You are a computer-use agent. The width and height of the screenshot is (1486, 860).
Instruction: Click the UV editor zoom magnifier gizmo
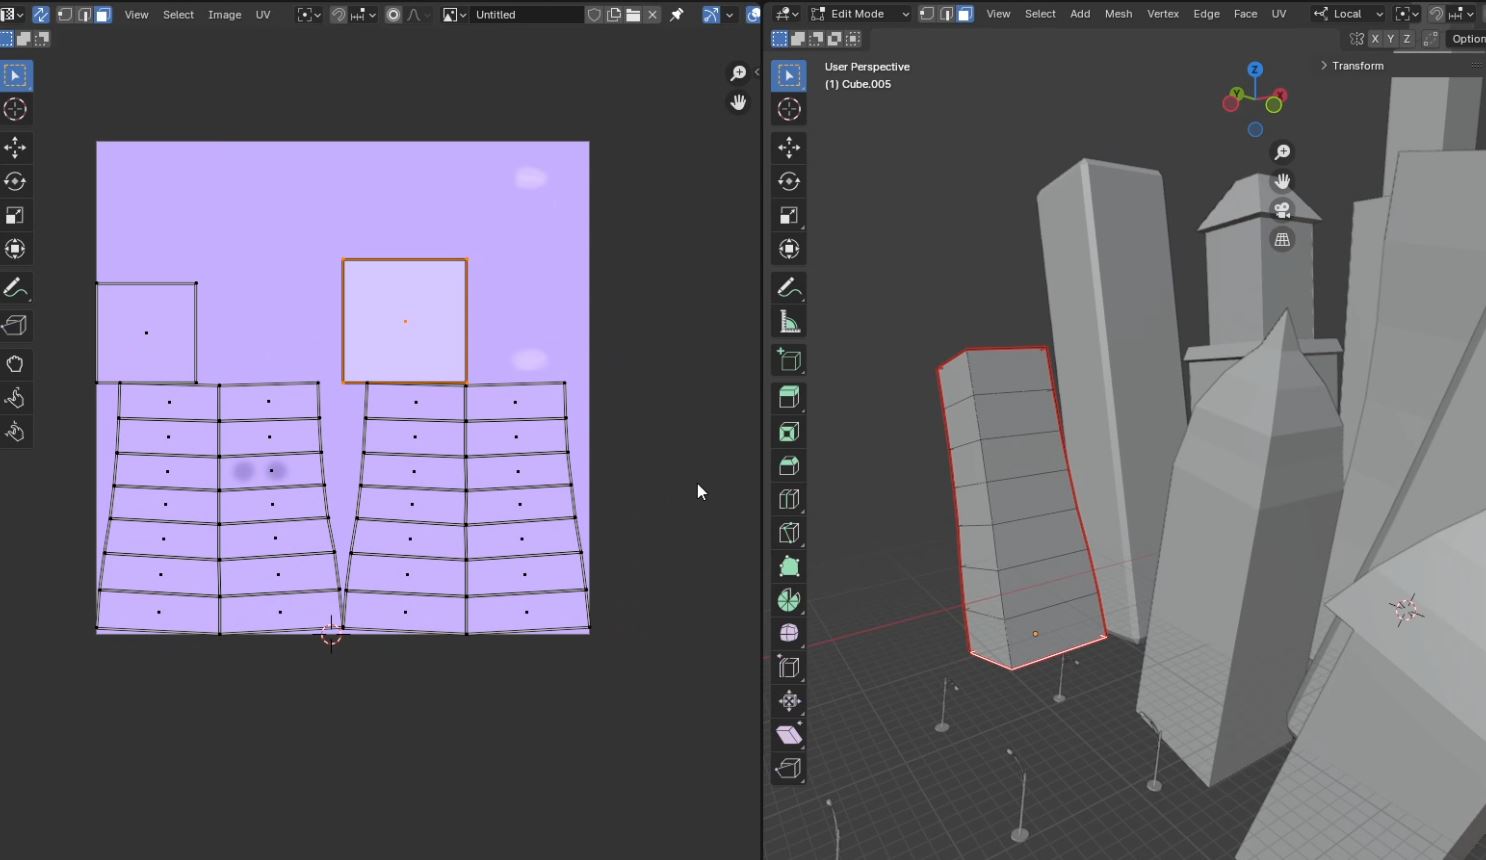tap(738, 73)
